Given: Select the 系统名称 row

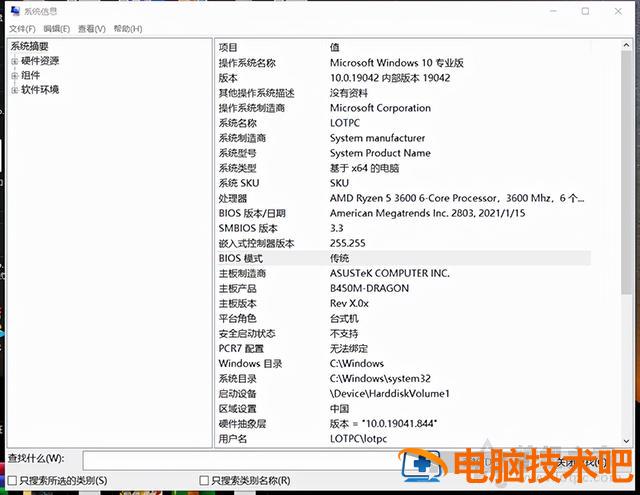Looking at the screenshot, I should [403, 123].
